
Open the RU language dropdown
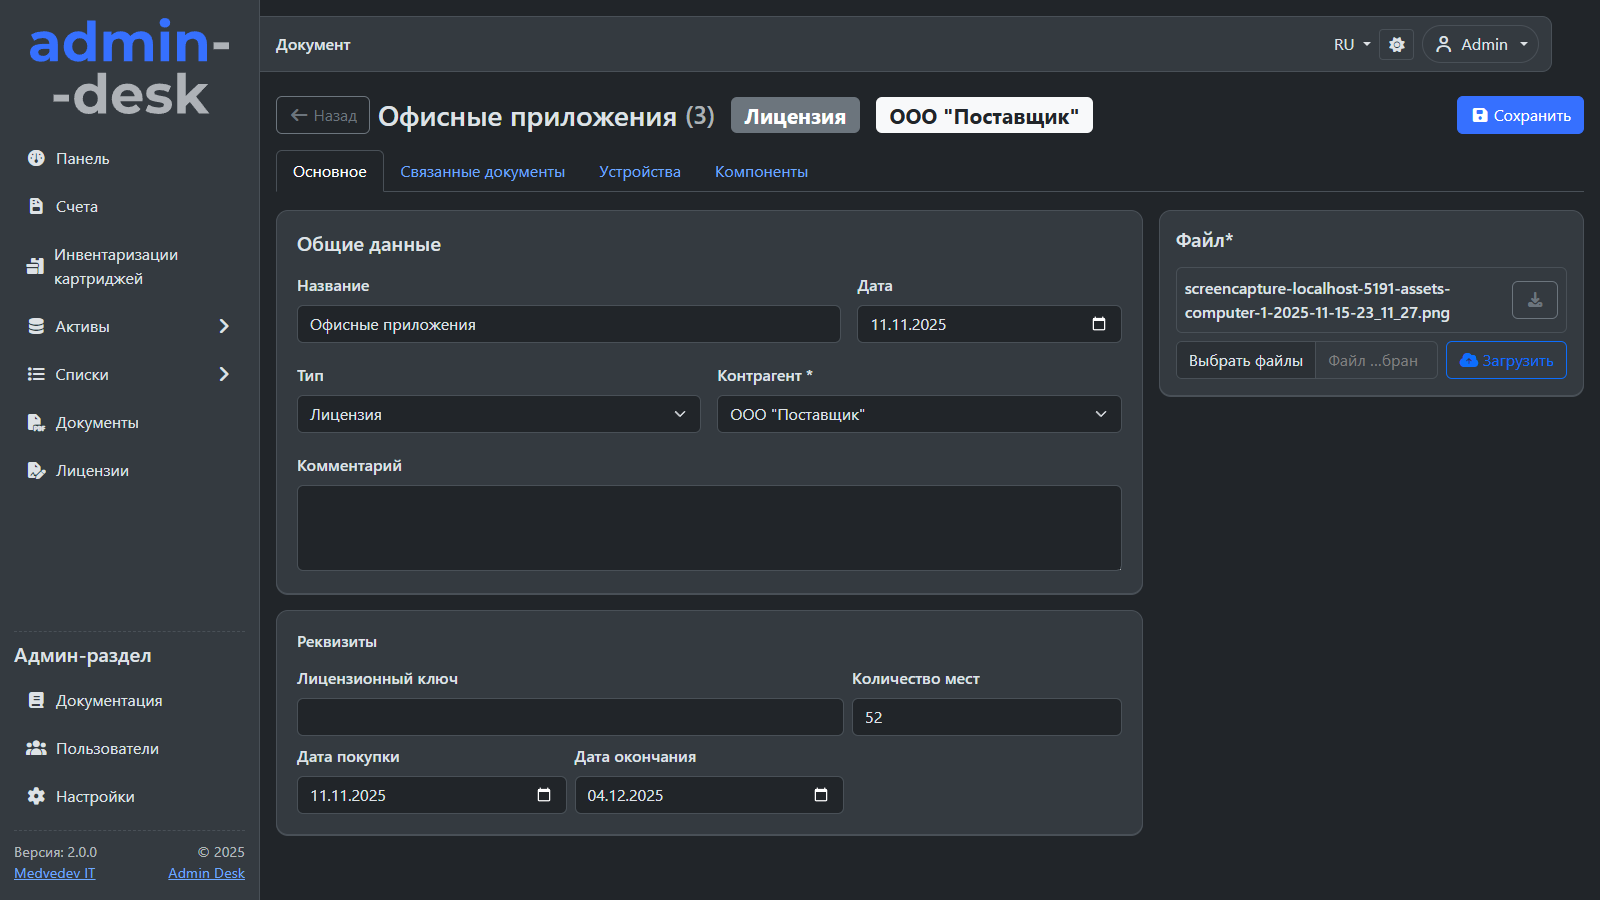[1351, 45]
